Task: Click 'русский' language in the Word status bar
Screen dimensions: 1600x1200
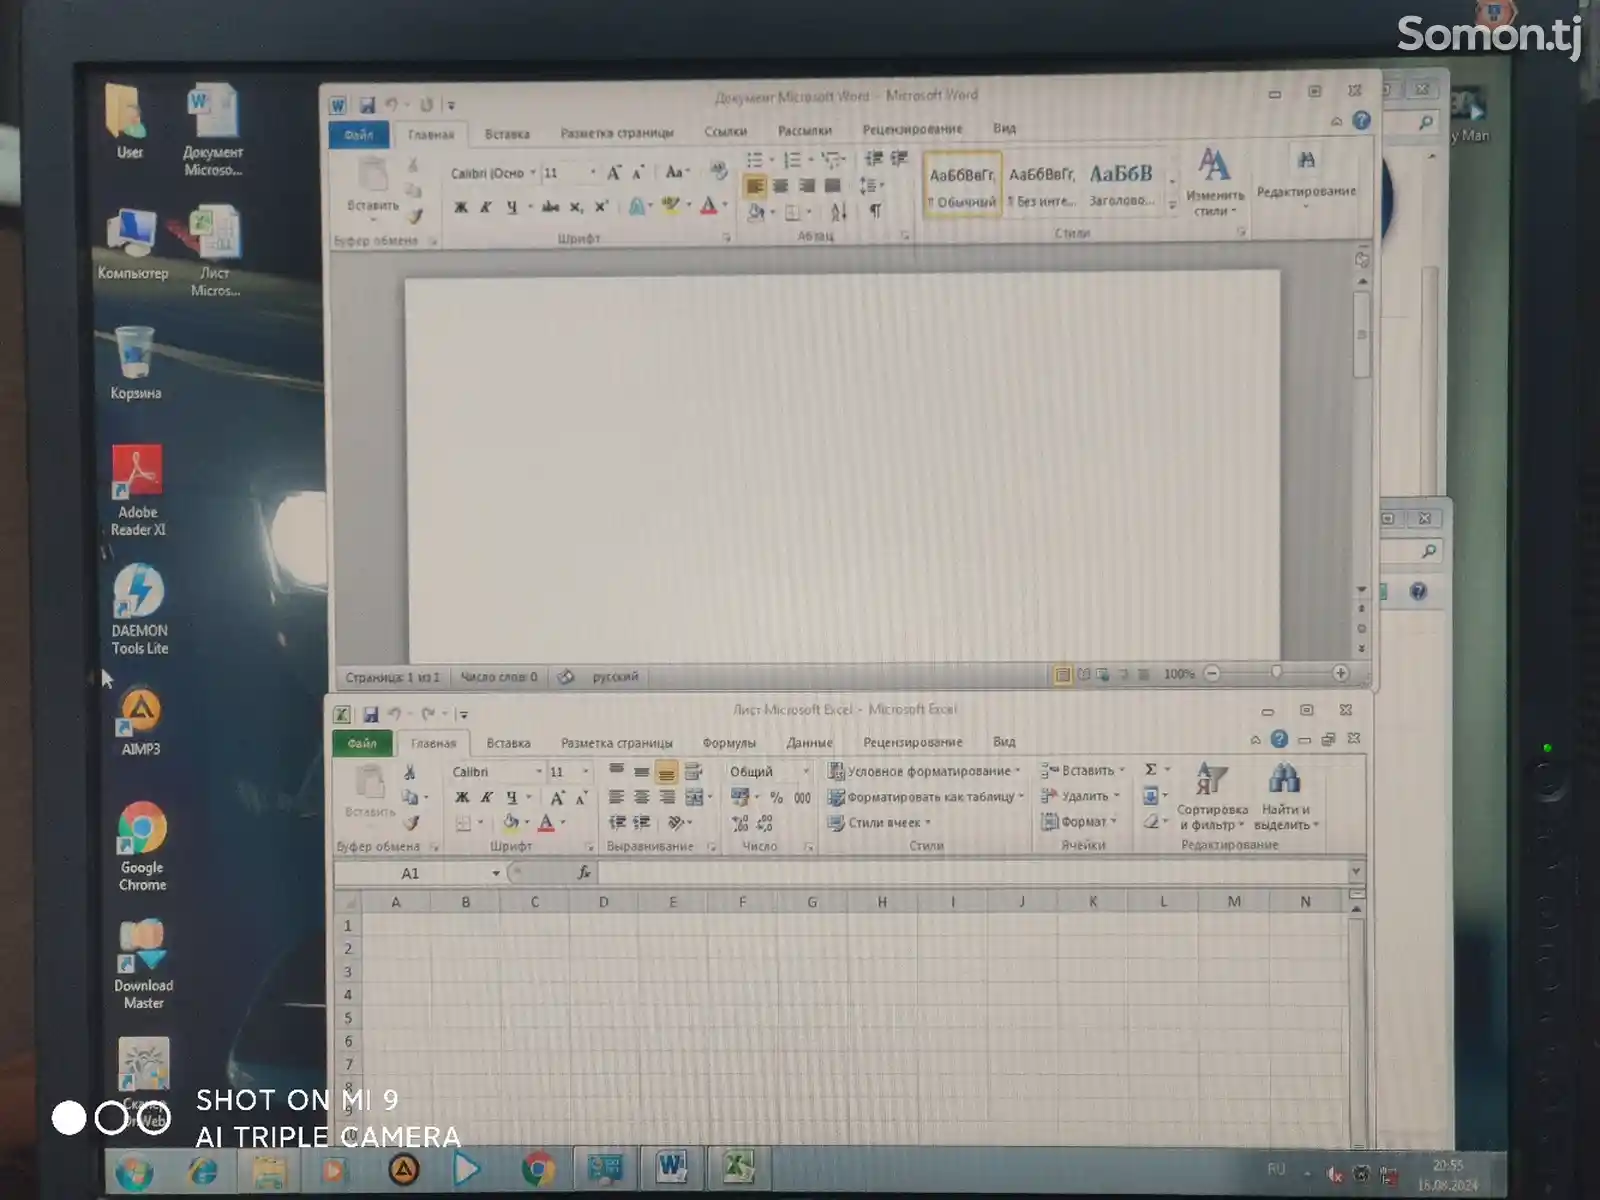Action: (x=615, y=677)
